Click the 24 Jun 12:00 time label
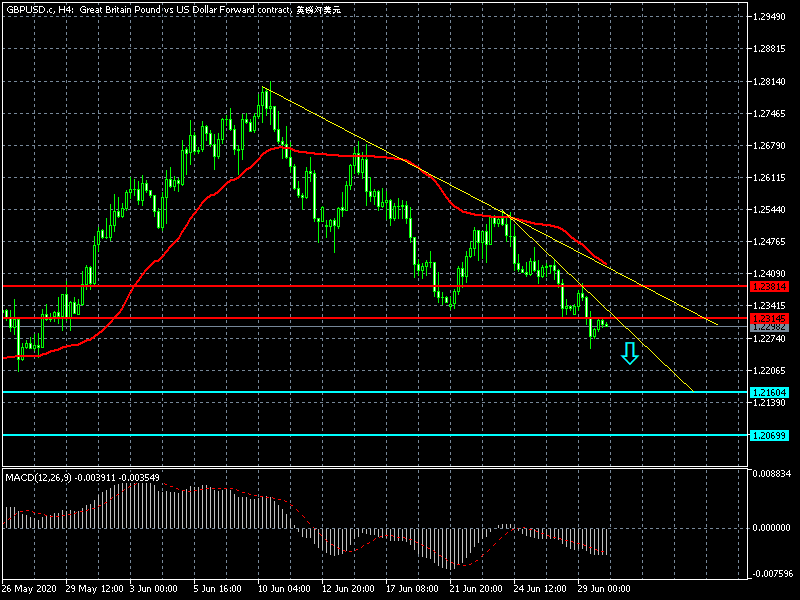This screenshot has height=600, width=800. click(x=541, y=587)
